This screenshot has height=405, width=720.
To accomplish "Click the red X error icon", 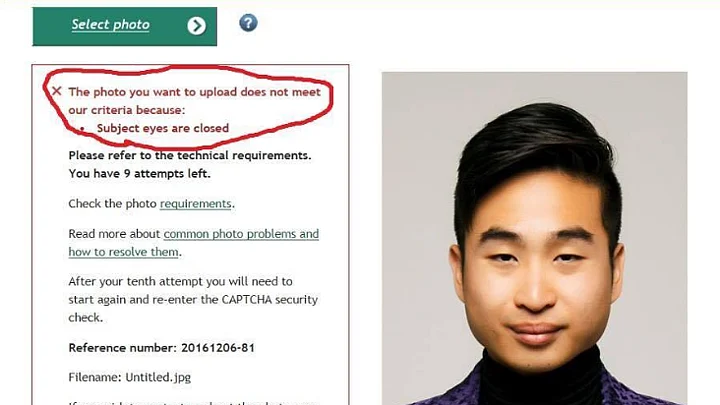I will (56, 91).
